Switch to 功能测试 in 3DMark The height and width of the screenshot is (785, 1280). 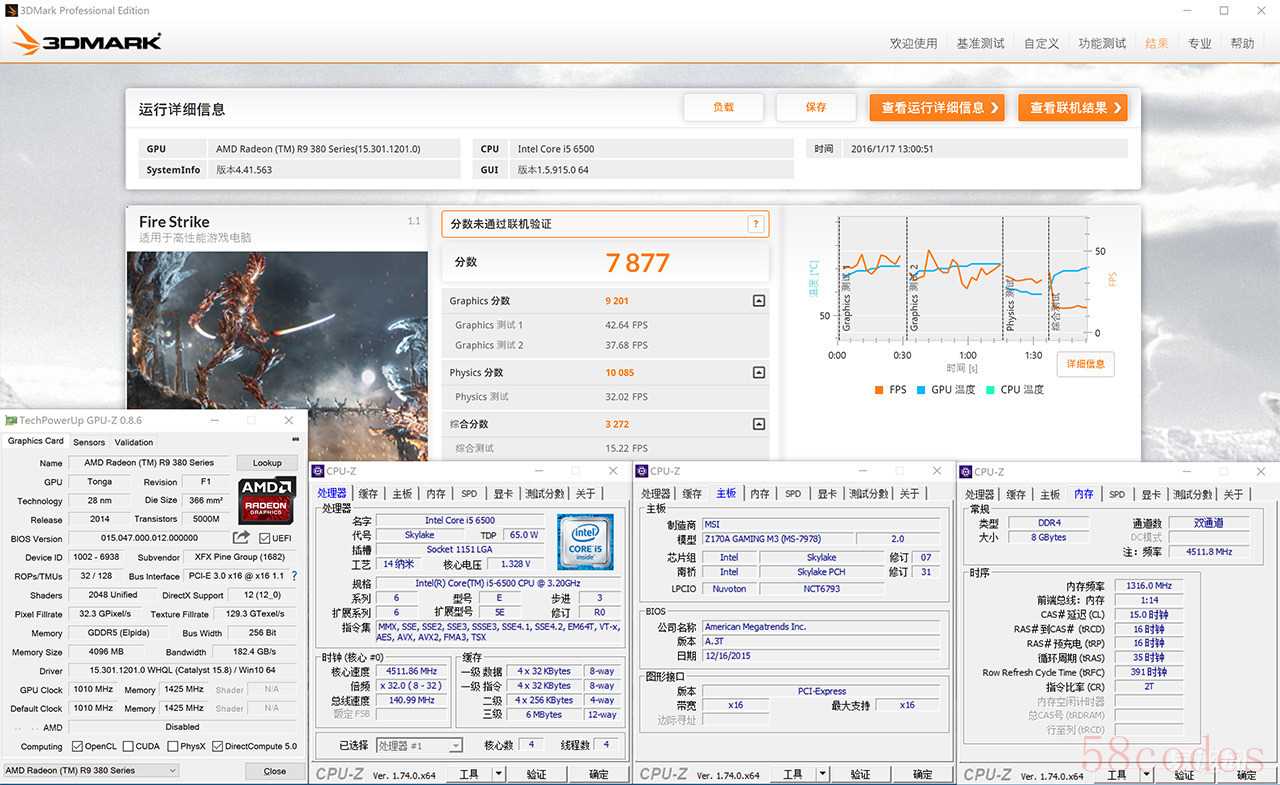(x=1102, y=43)
